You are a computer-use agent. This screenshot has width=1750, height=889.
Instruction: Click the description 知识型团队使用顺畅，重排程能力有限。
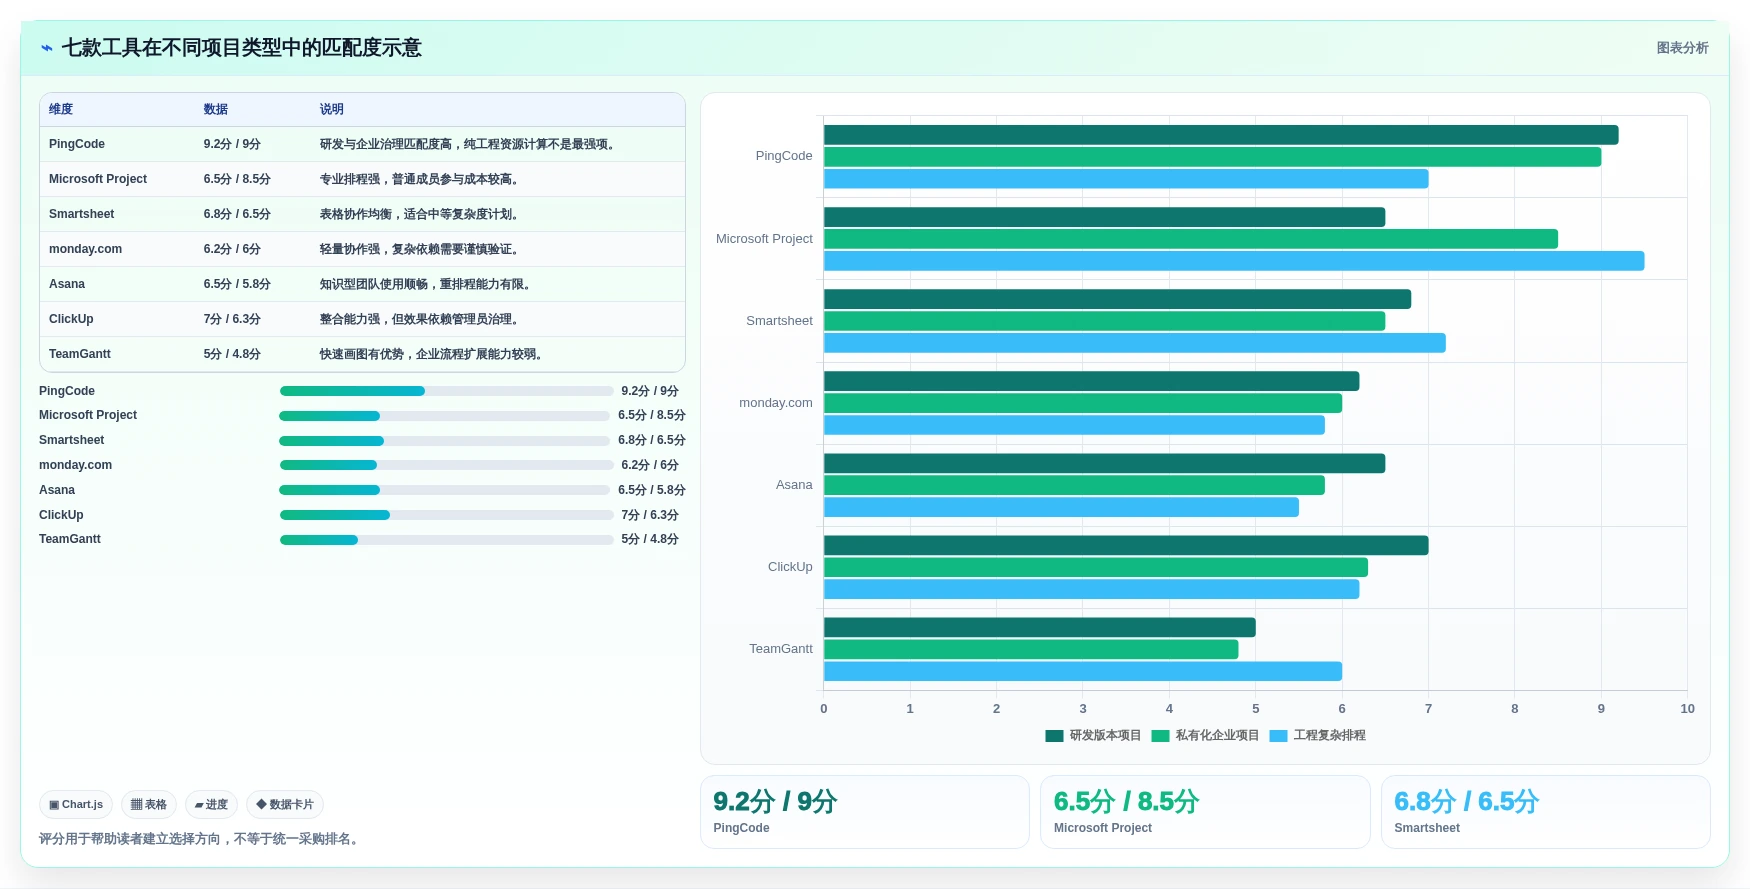(427, 284)
